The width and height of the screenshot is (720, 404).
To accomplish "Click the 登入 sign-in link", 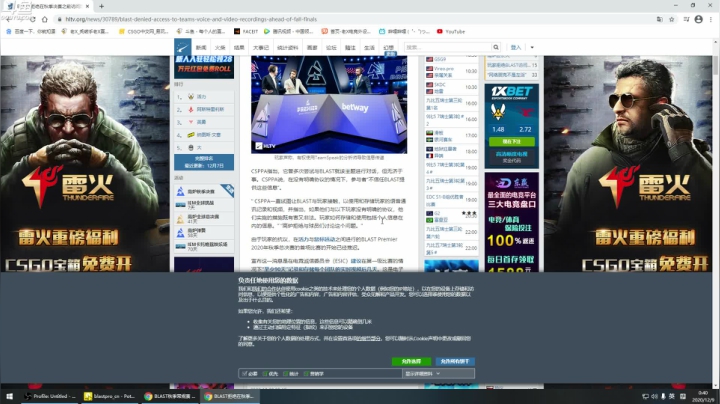I will tap(516, 47).
